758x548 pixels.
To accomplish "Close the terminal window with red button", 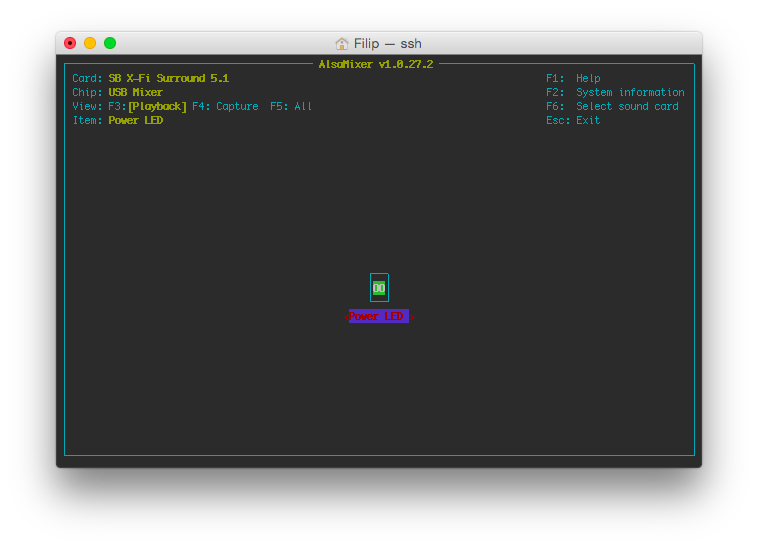I will (x=70, y=43).
